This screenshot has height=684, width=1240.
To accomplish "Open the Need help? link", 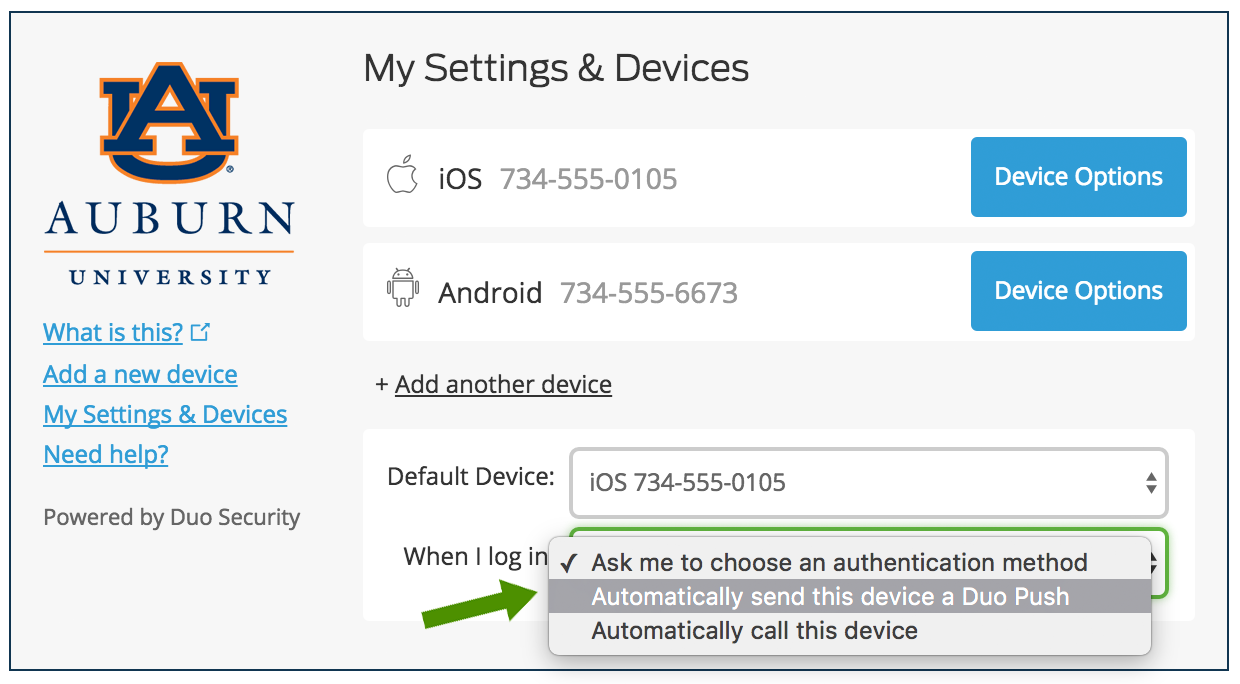I will [106, 454].
